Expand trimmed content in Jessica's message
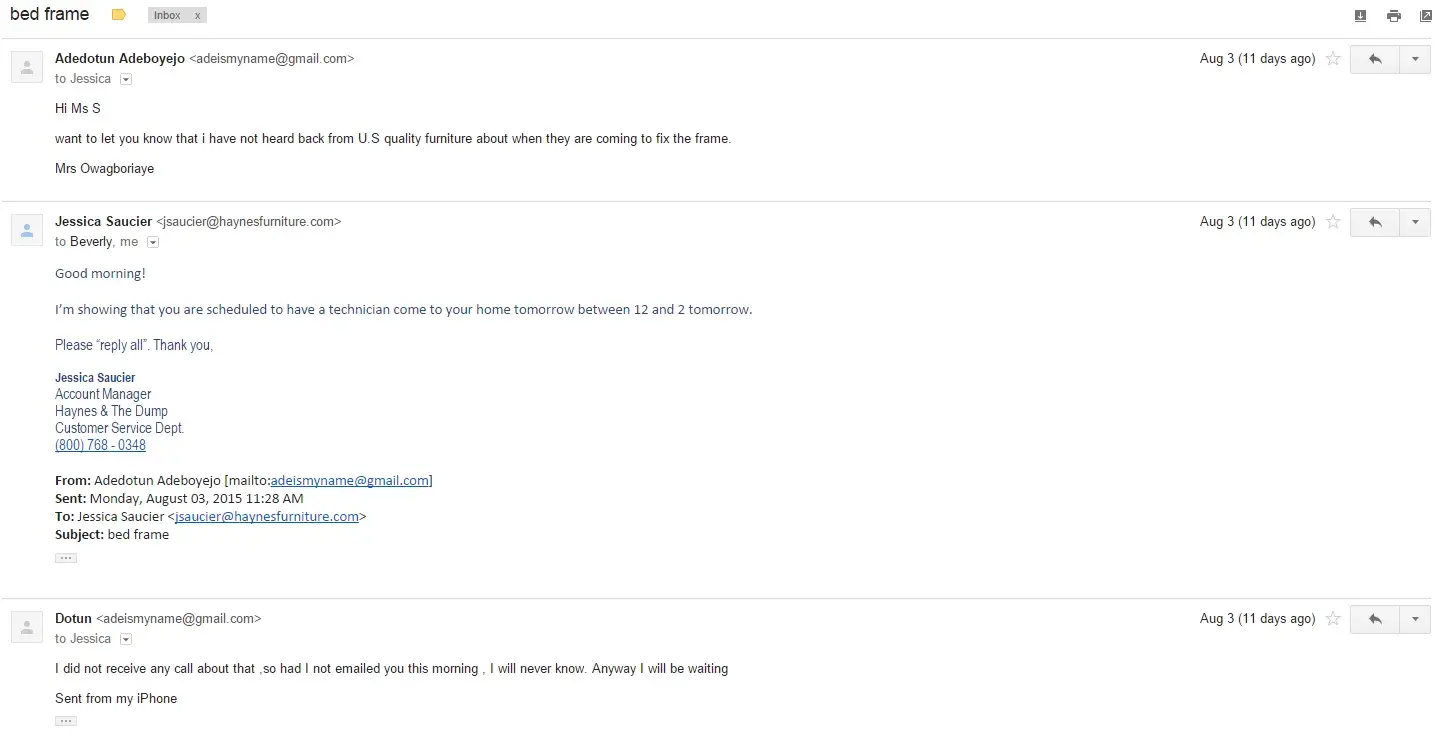The image size is (1455, 745). pyautogui.click(x=66, y=558)
